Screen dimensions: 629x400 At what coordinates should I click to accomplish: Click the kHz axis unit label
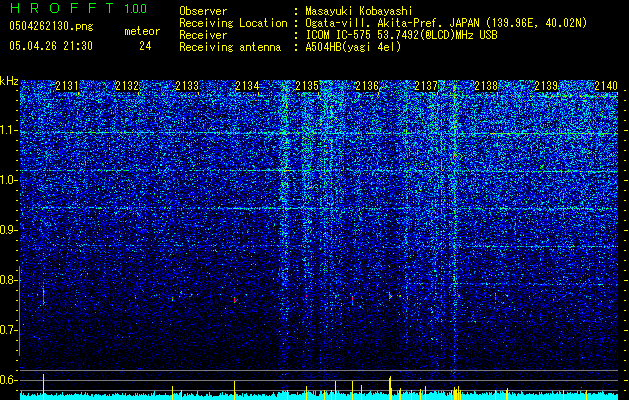coord(9,81)
